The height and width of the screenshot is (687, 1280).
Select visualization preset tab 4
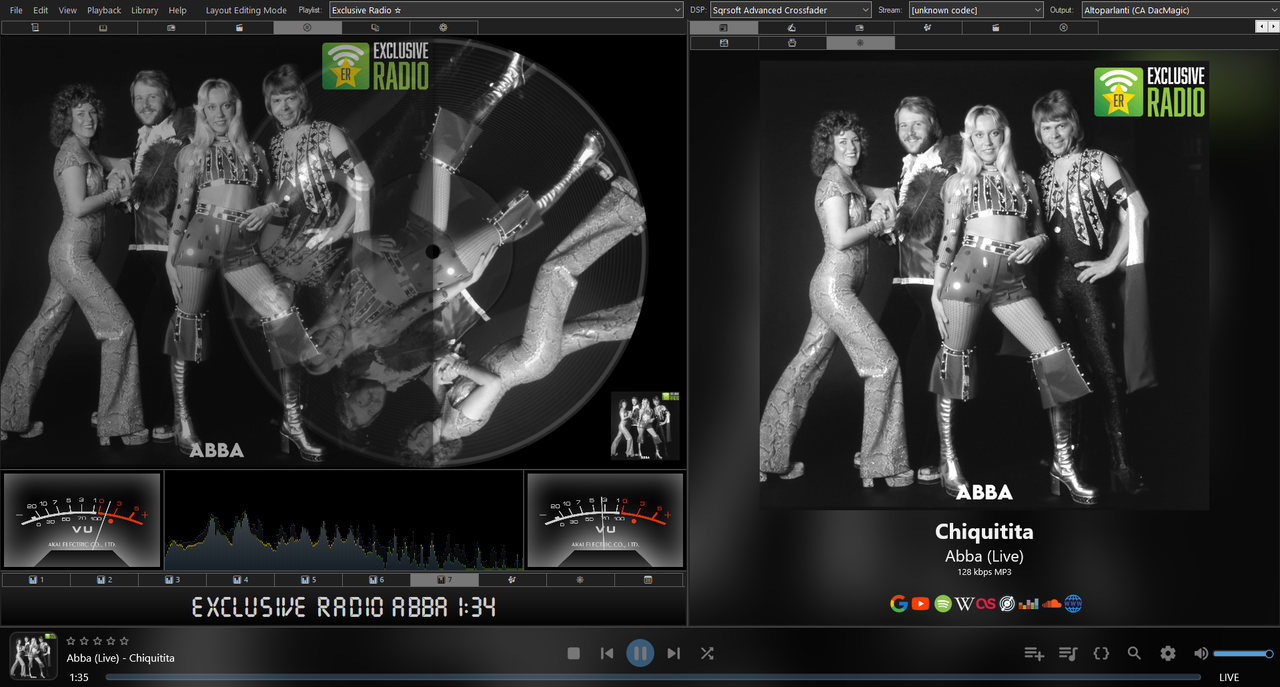point(240,580)
